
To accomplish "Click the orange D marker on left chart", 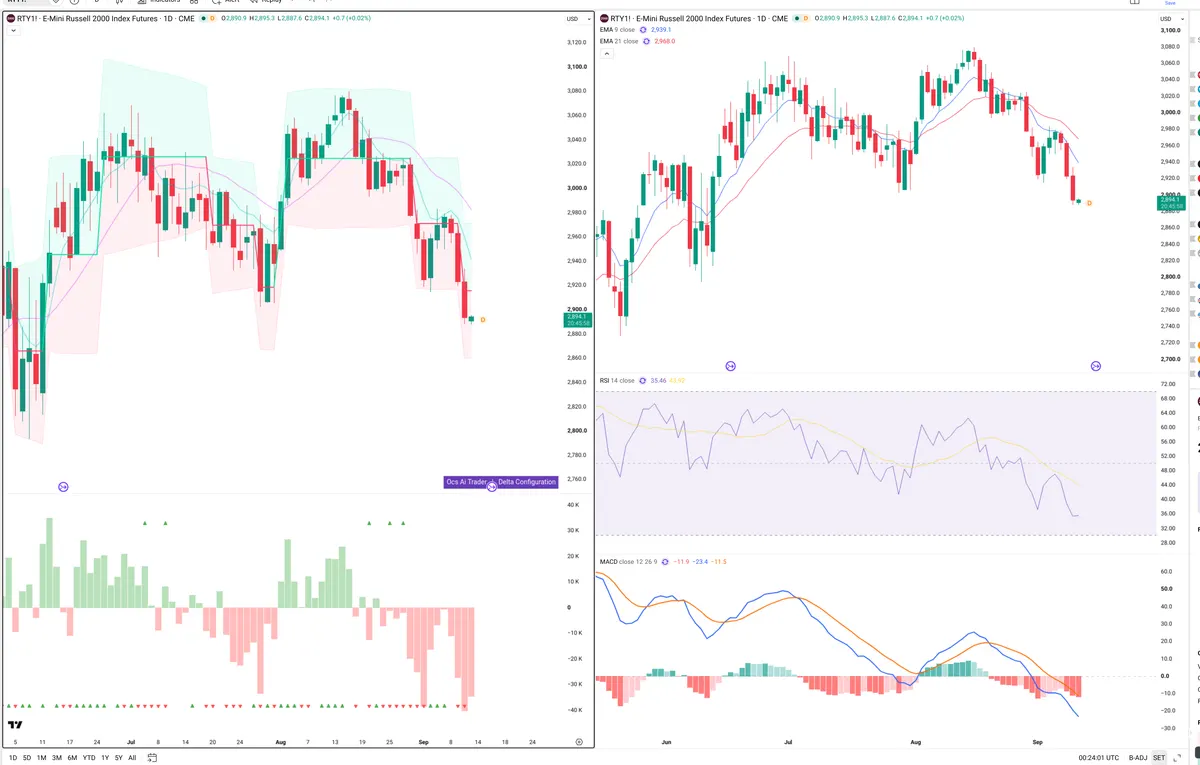I will click(483, 320).
